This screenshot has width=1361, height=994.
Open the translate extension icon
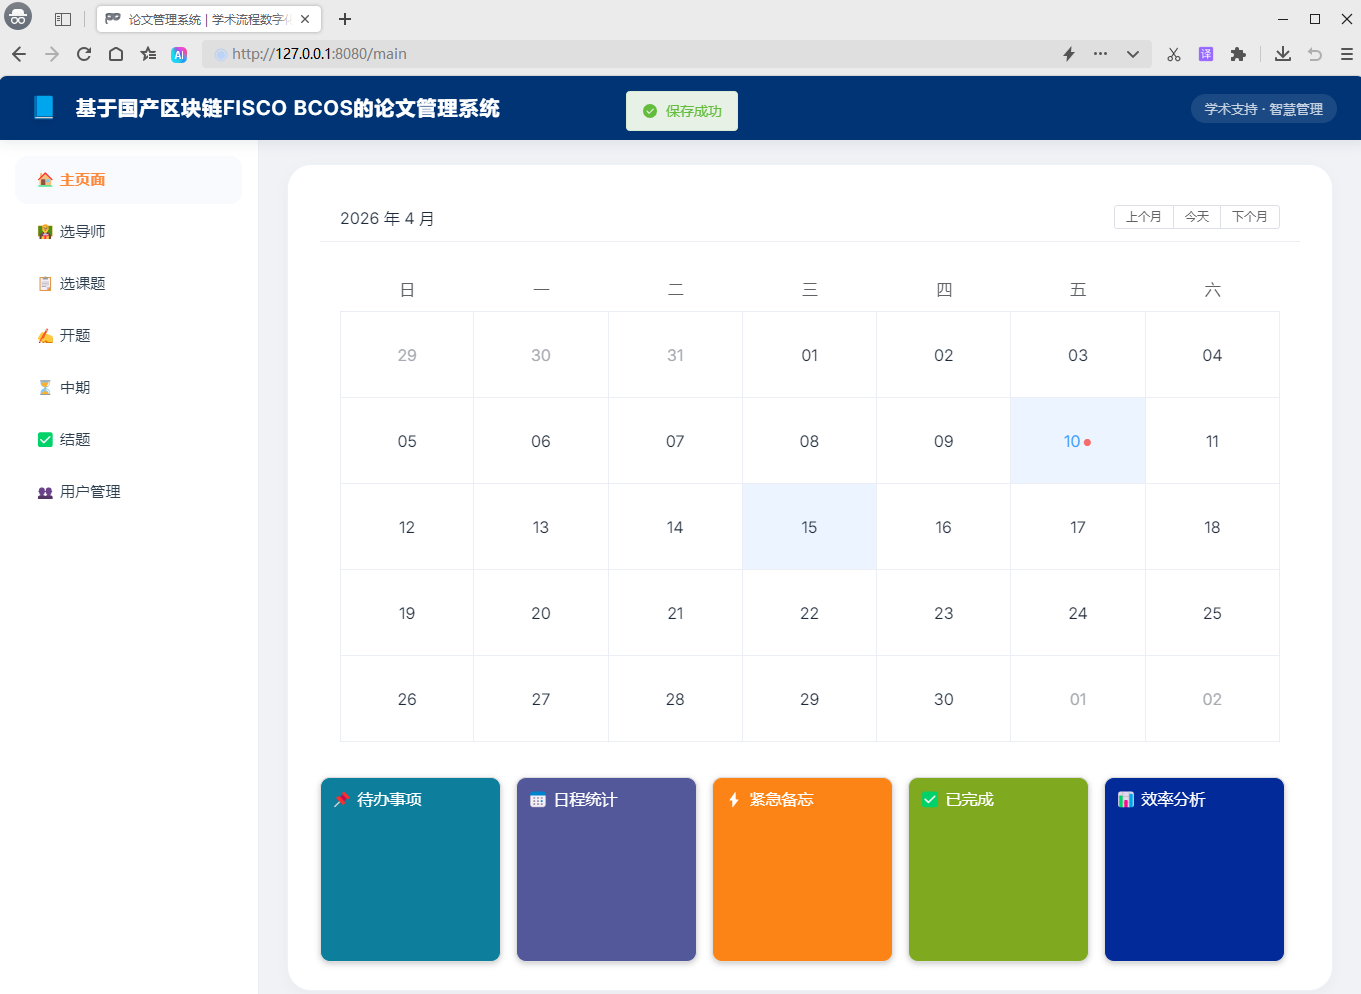click(x=1206, y=54)
